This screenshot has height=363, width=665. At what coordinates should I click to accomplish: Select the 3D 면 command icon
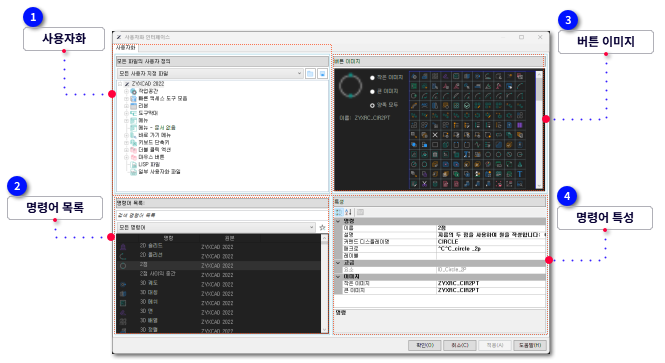click(x=123, y=313)
